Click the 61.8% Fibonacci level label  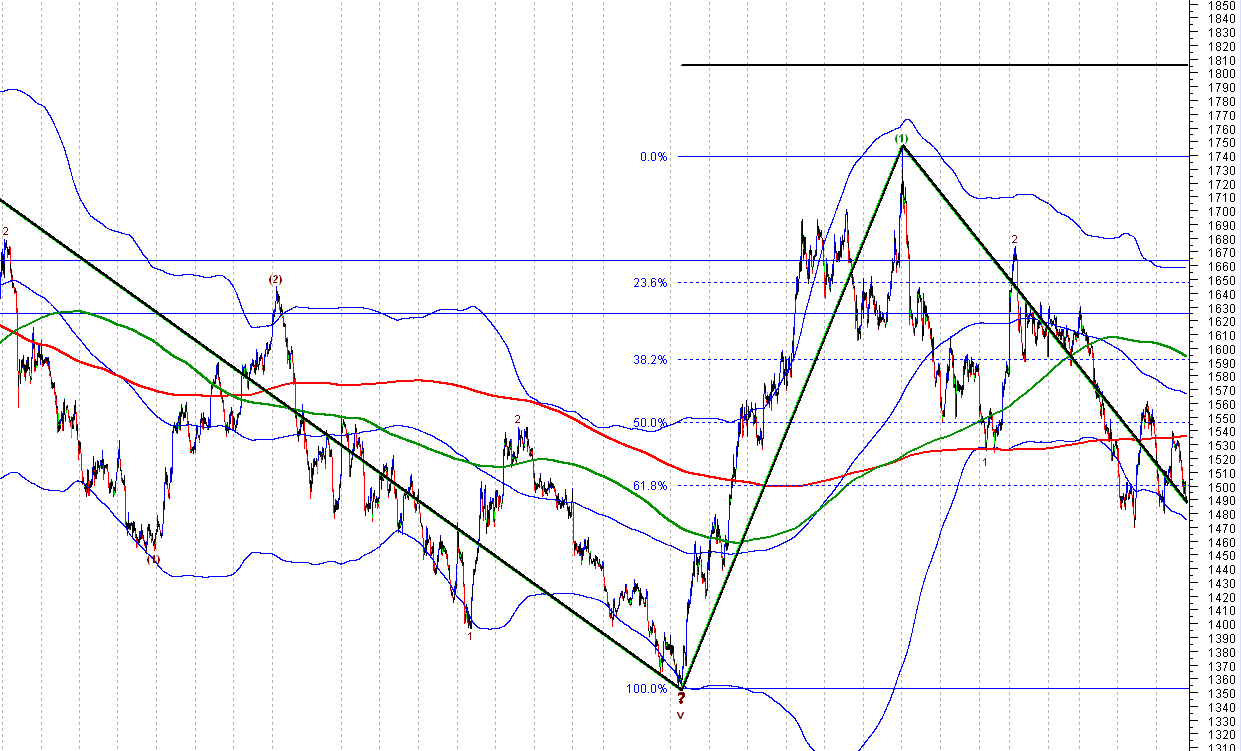tap(650, 486)
